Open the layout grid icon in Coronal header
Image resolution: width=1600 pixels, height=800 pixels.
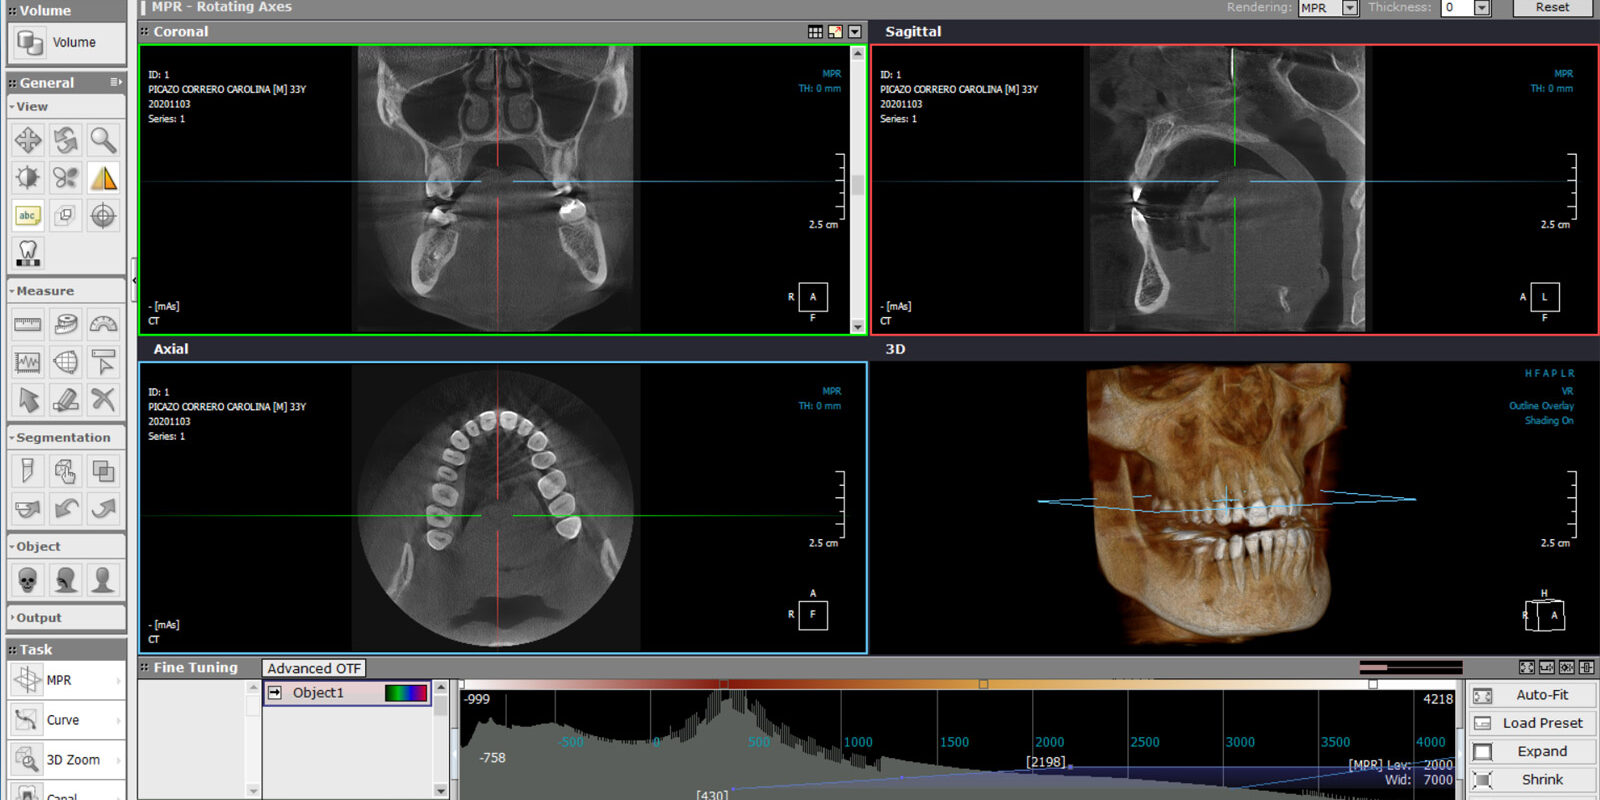[x=816, y=32]
